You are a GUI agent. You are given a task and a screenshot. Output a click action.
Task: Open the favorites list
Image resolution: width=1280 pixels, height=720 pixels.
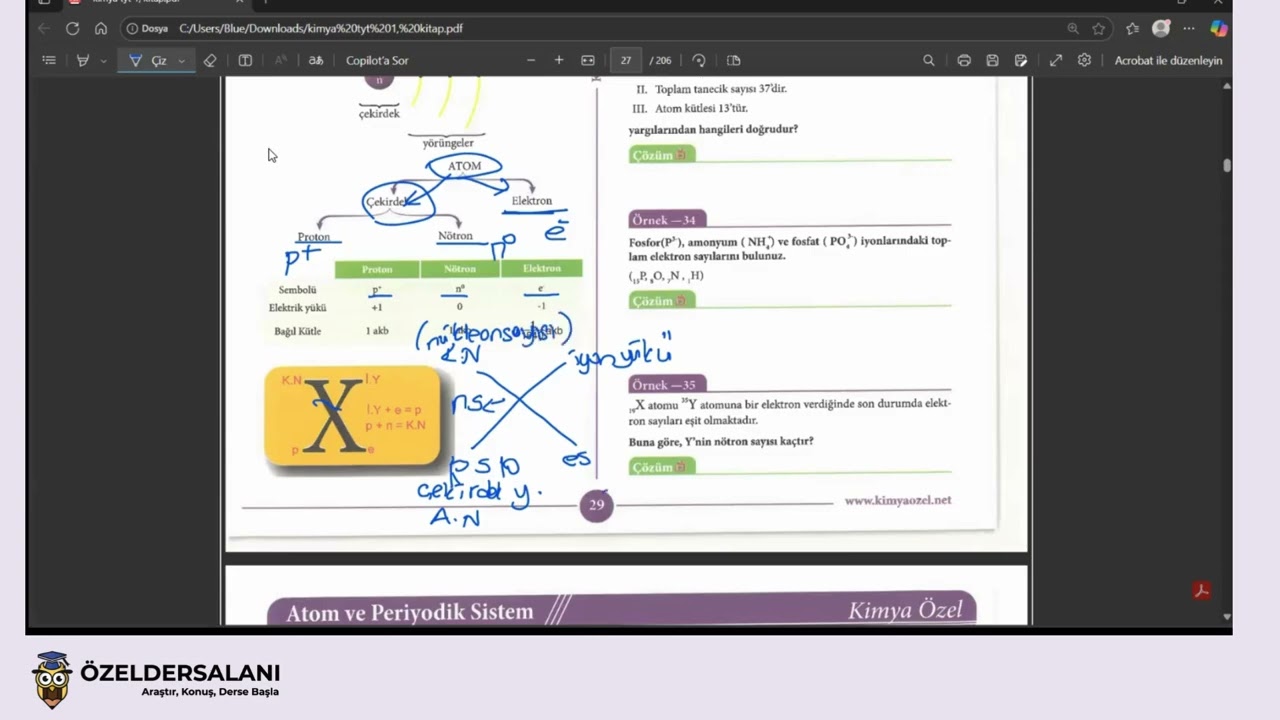(x=1133, y=28)
